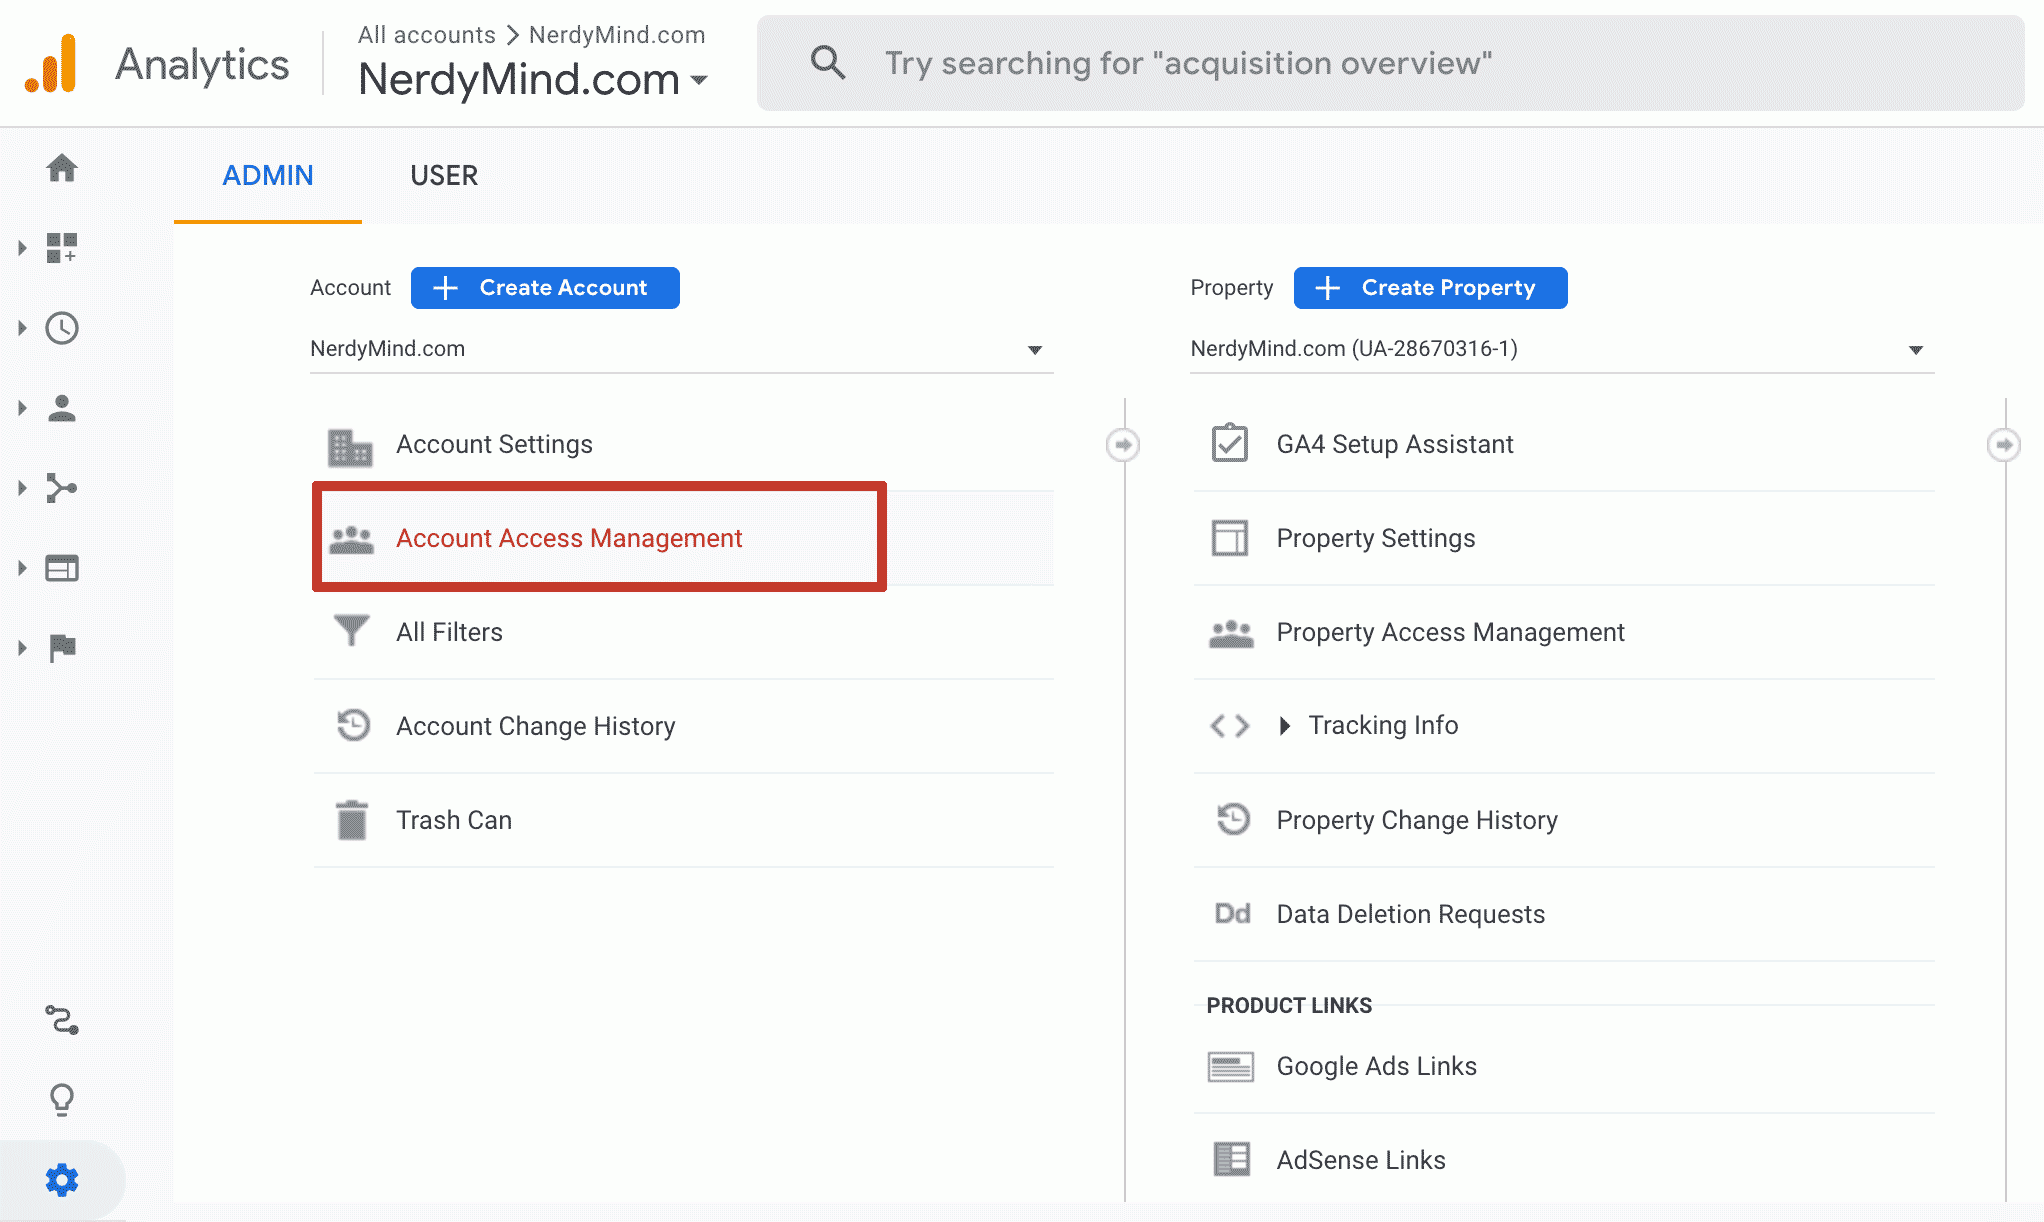Click the All Filters menu item
This screenshot has height=1222, width=2044.
(x=451, y=631)
